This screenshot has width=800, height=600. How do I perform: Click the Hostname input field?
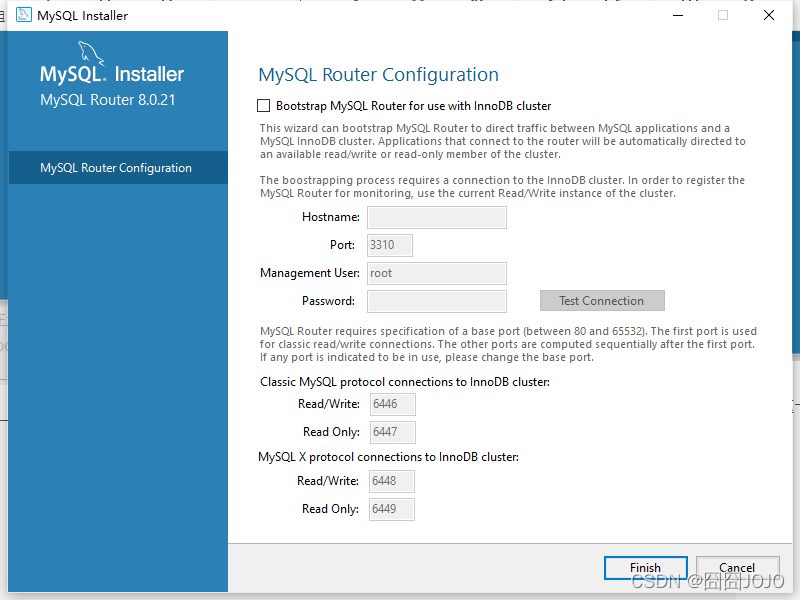tap(437, 217)
